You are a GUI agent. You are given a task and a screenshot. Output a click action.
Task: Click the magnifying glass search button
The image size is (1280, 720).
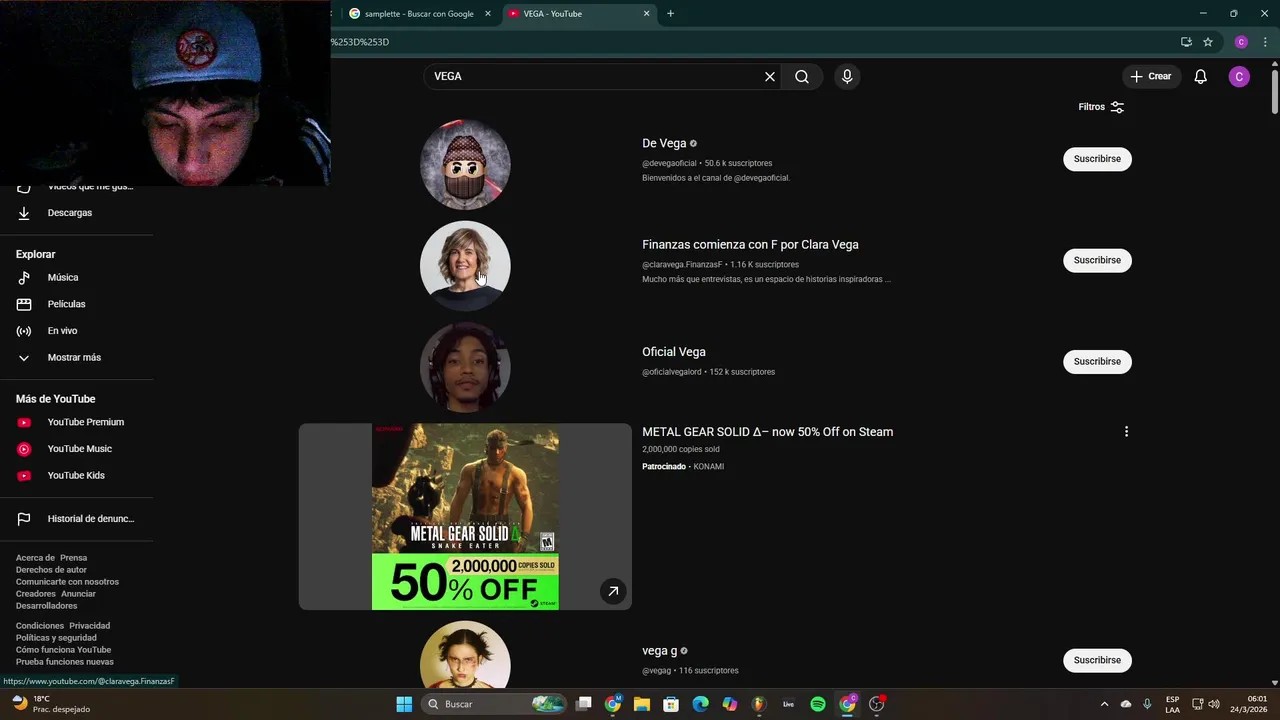point(802,76)
